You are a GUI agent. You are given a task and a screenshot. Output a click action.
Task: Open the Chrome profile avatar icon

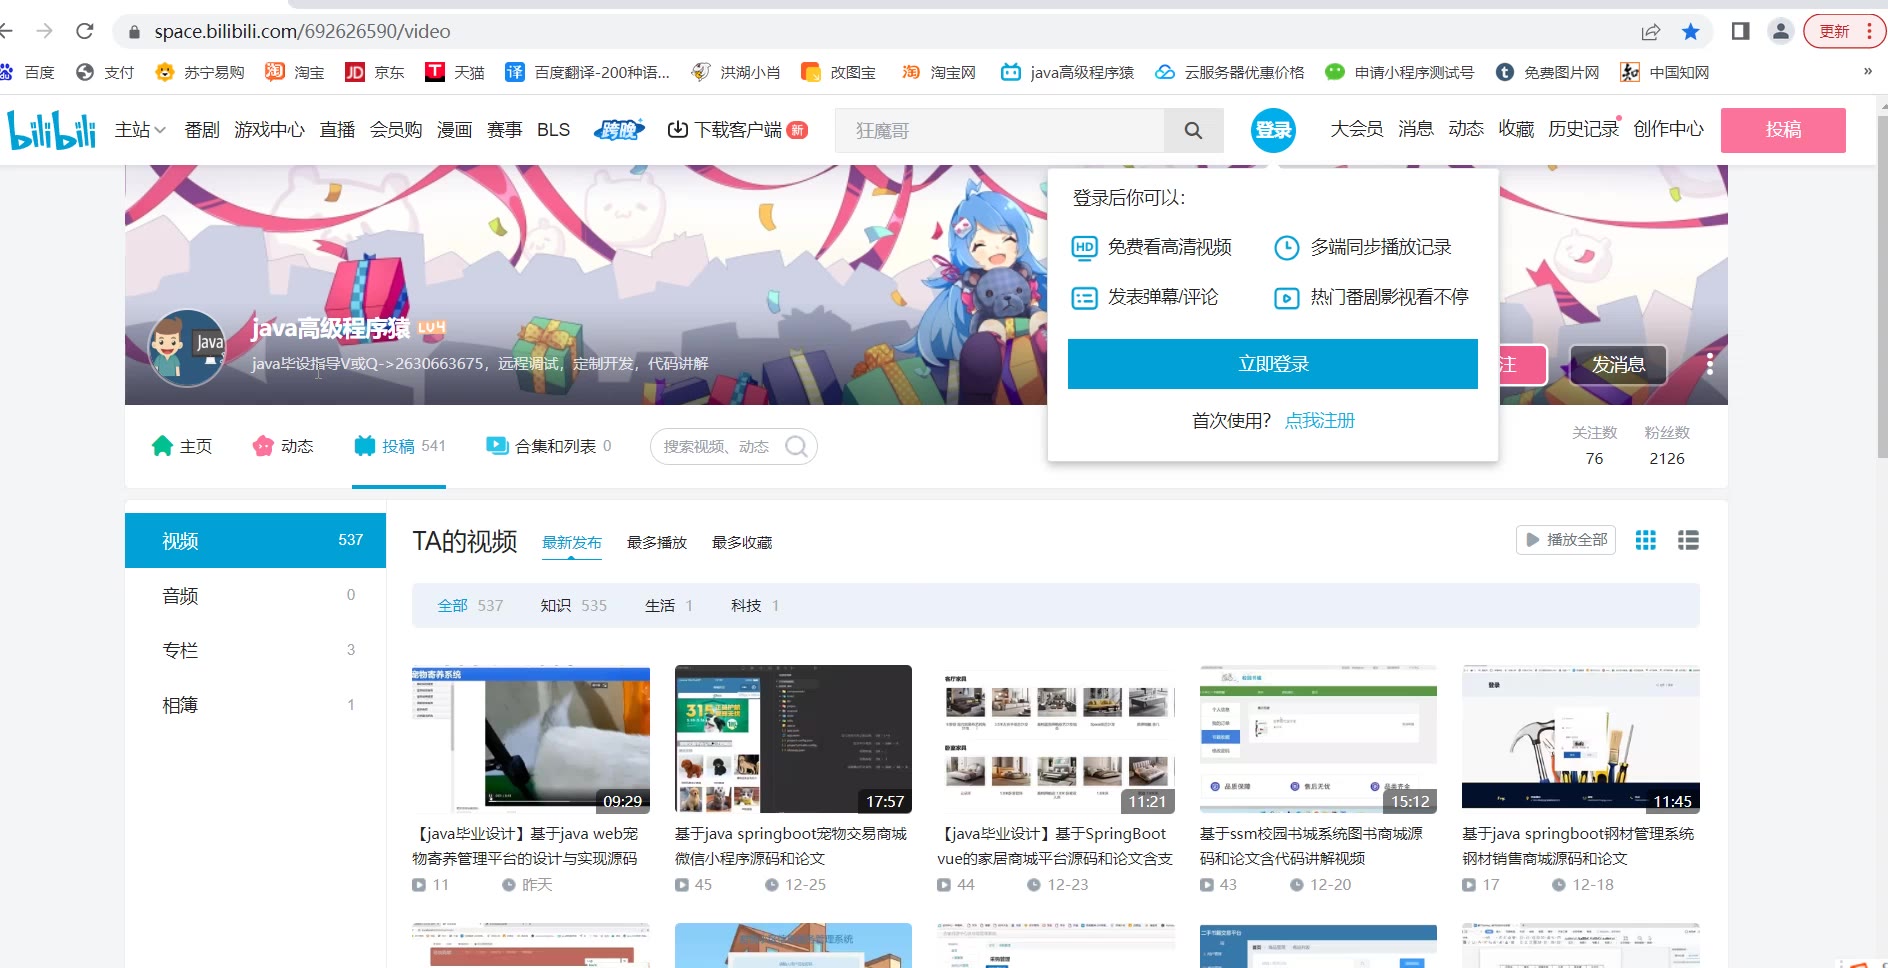point(1781,31)
